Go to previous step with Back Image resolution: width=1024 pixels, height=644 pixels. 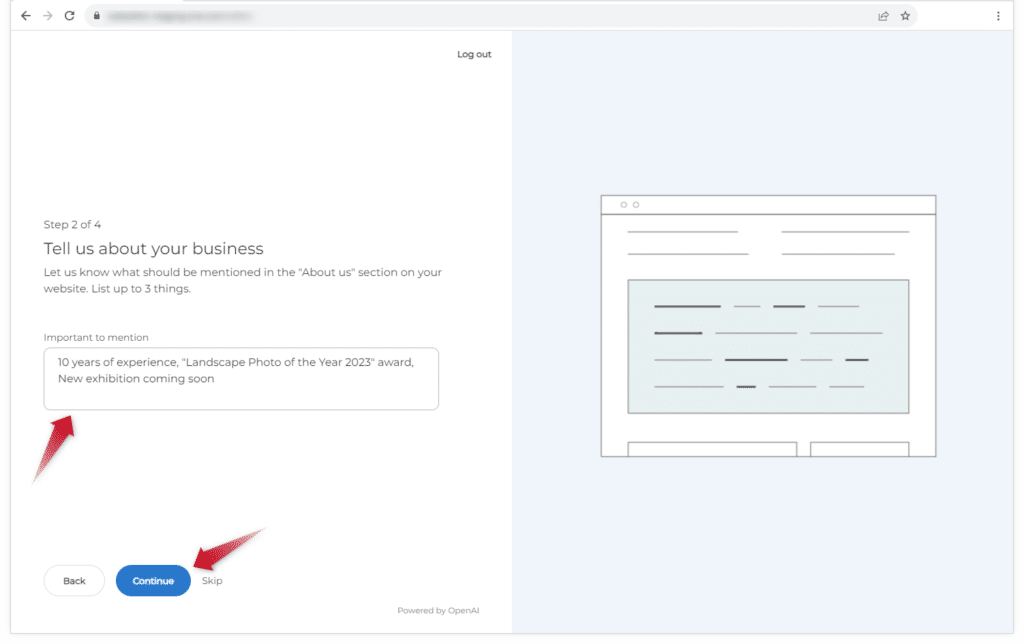pos(74,581)
